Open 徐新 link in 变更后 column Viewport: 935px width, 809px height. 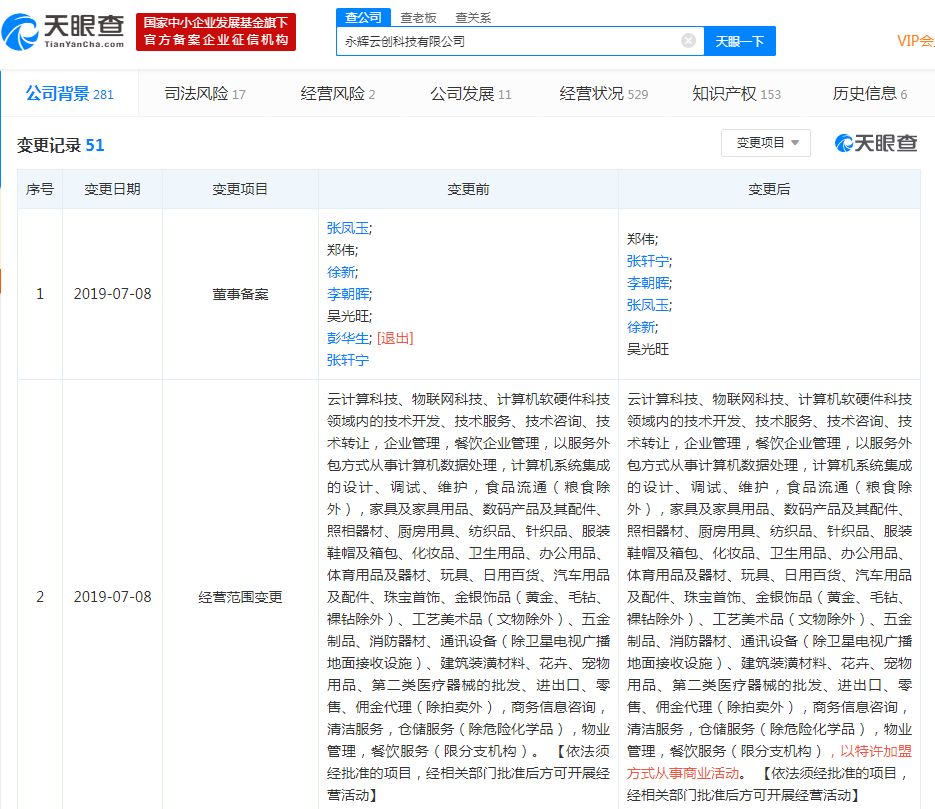click(x=640, y=327)
